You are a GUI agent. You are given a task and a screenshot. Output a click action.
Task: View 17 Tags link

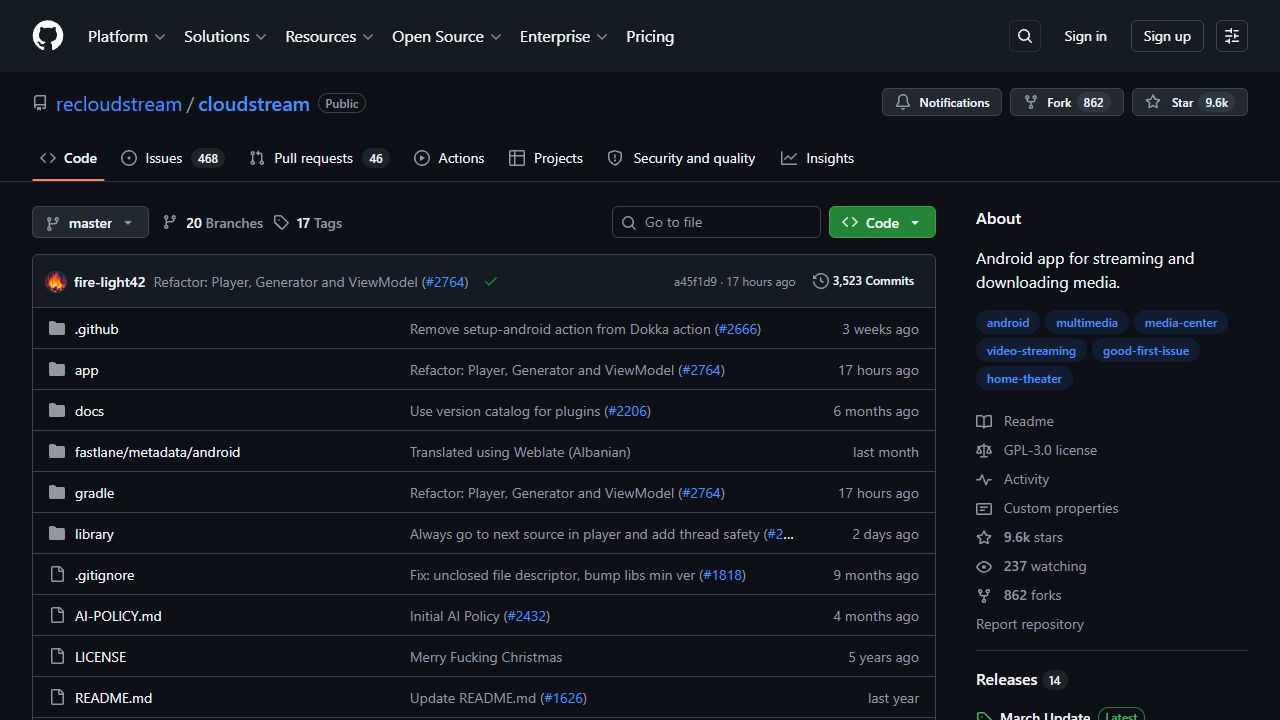pyautogui.click(x=308, y=223)
